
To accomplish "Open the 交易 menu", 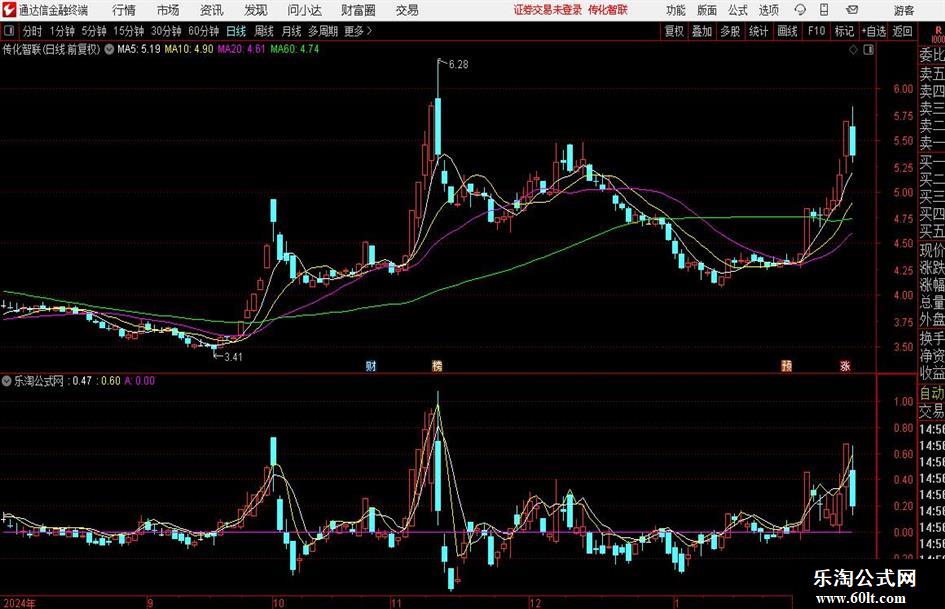I will tap(407, 10).
